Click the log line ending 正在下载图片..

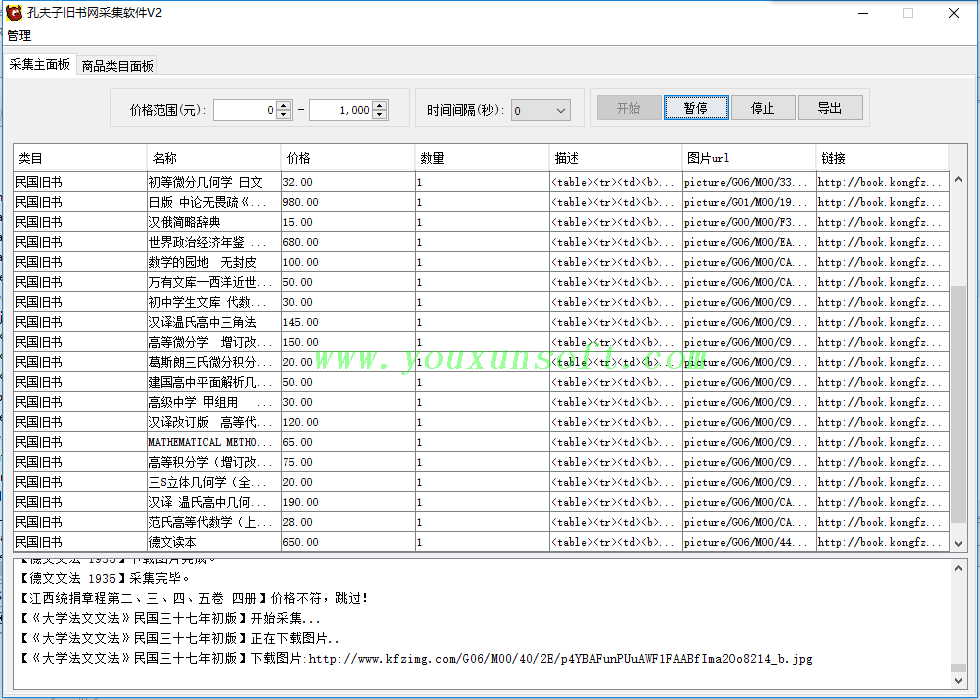(180, 638)
